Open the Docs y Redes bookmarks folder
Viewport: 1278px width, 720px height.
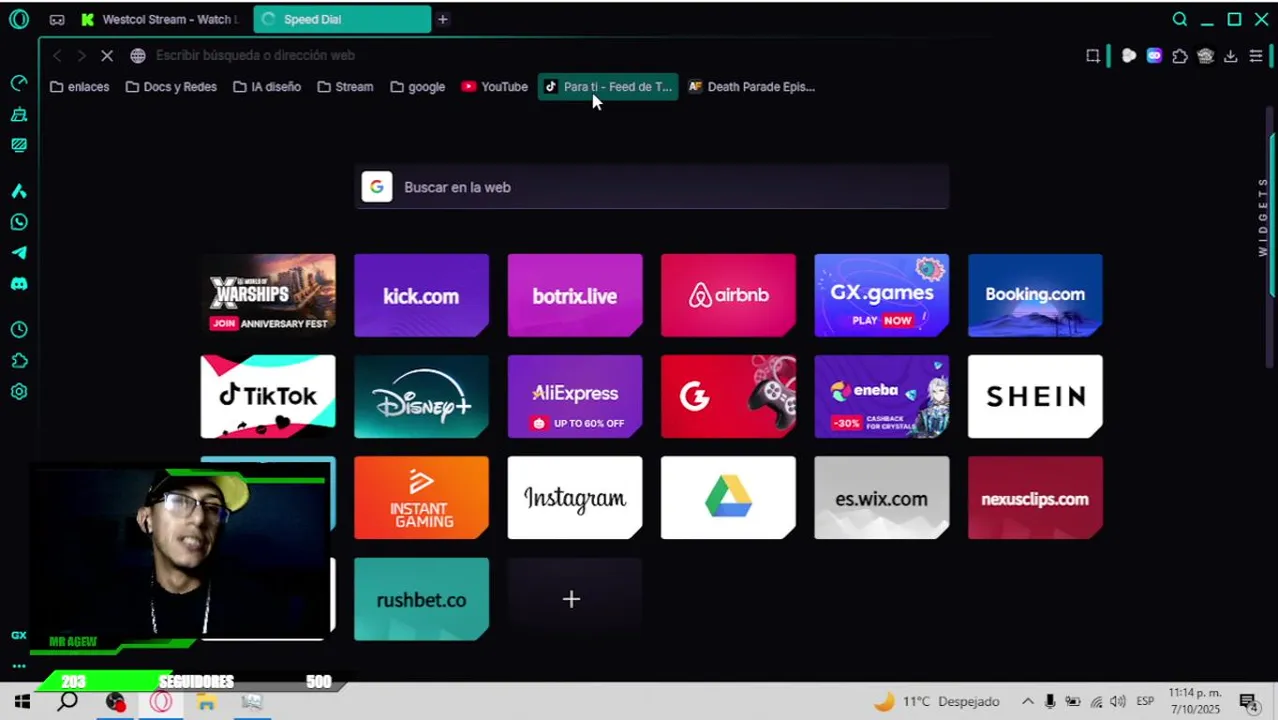171,87
